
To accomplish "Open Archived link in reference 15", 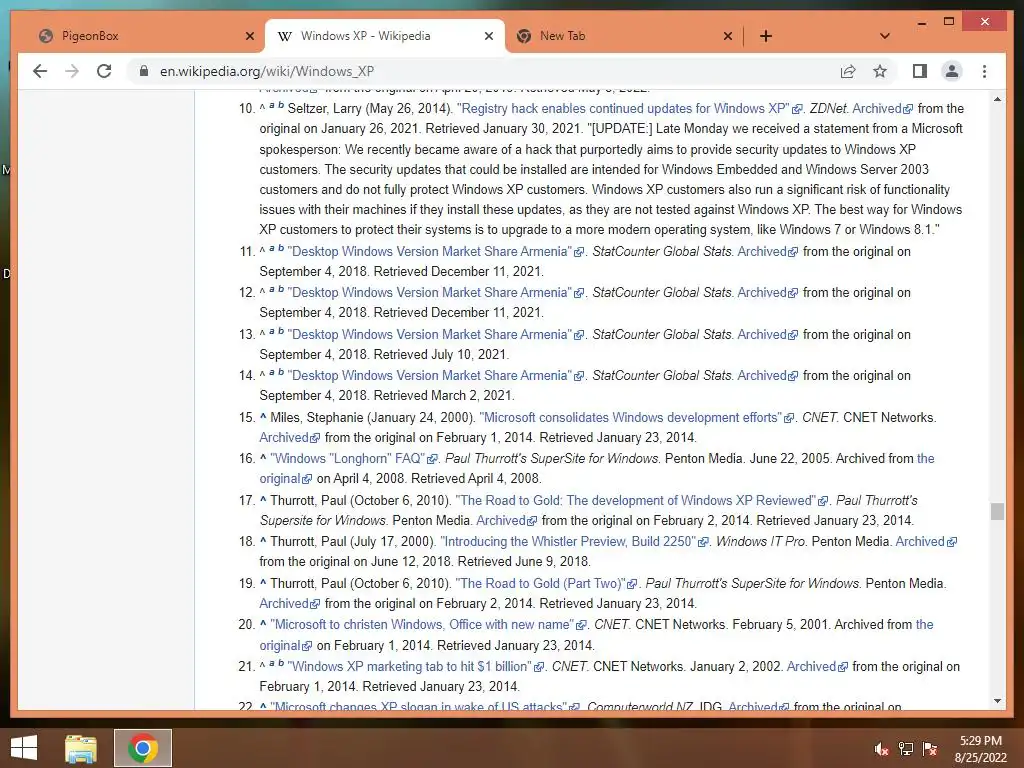I will point(289,438).
